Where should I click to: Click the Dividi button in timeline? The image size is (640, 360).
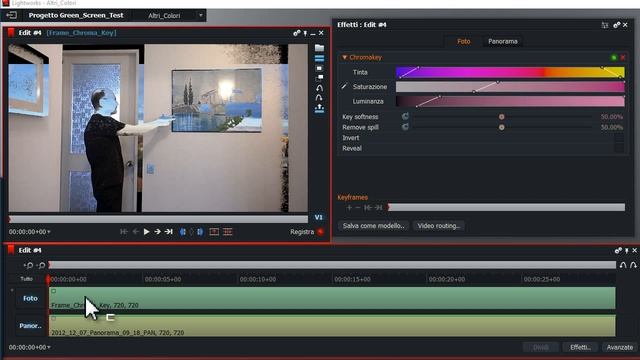(541, 347)
